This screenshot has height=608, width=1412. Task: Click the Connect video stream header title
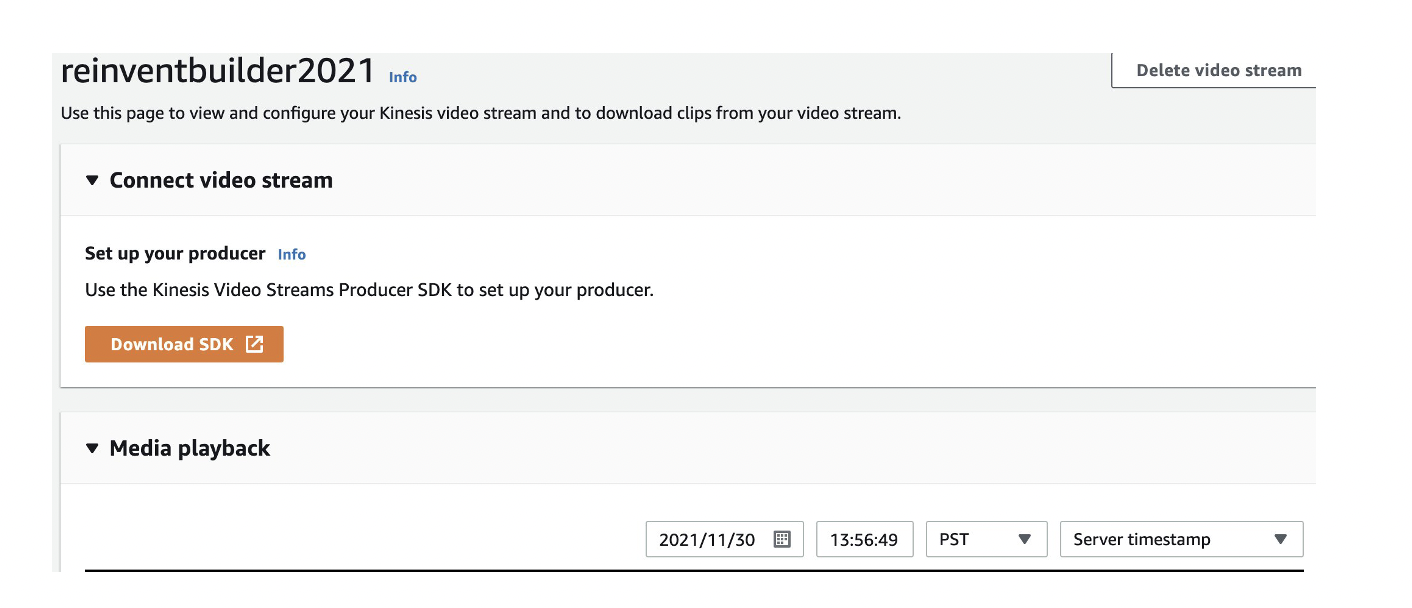tap(221, 181)
